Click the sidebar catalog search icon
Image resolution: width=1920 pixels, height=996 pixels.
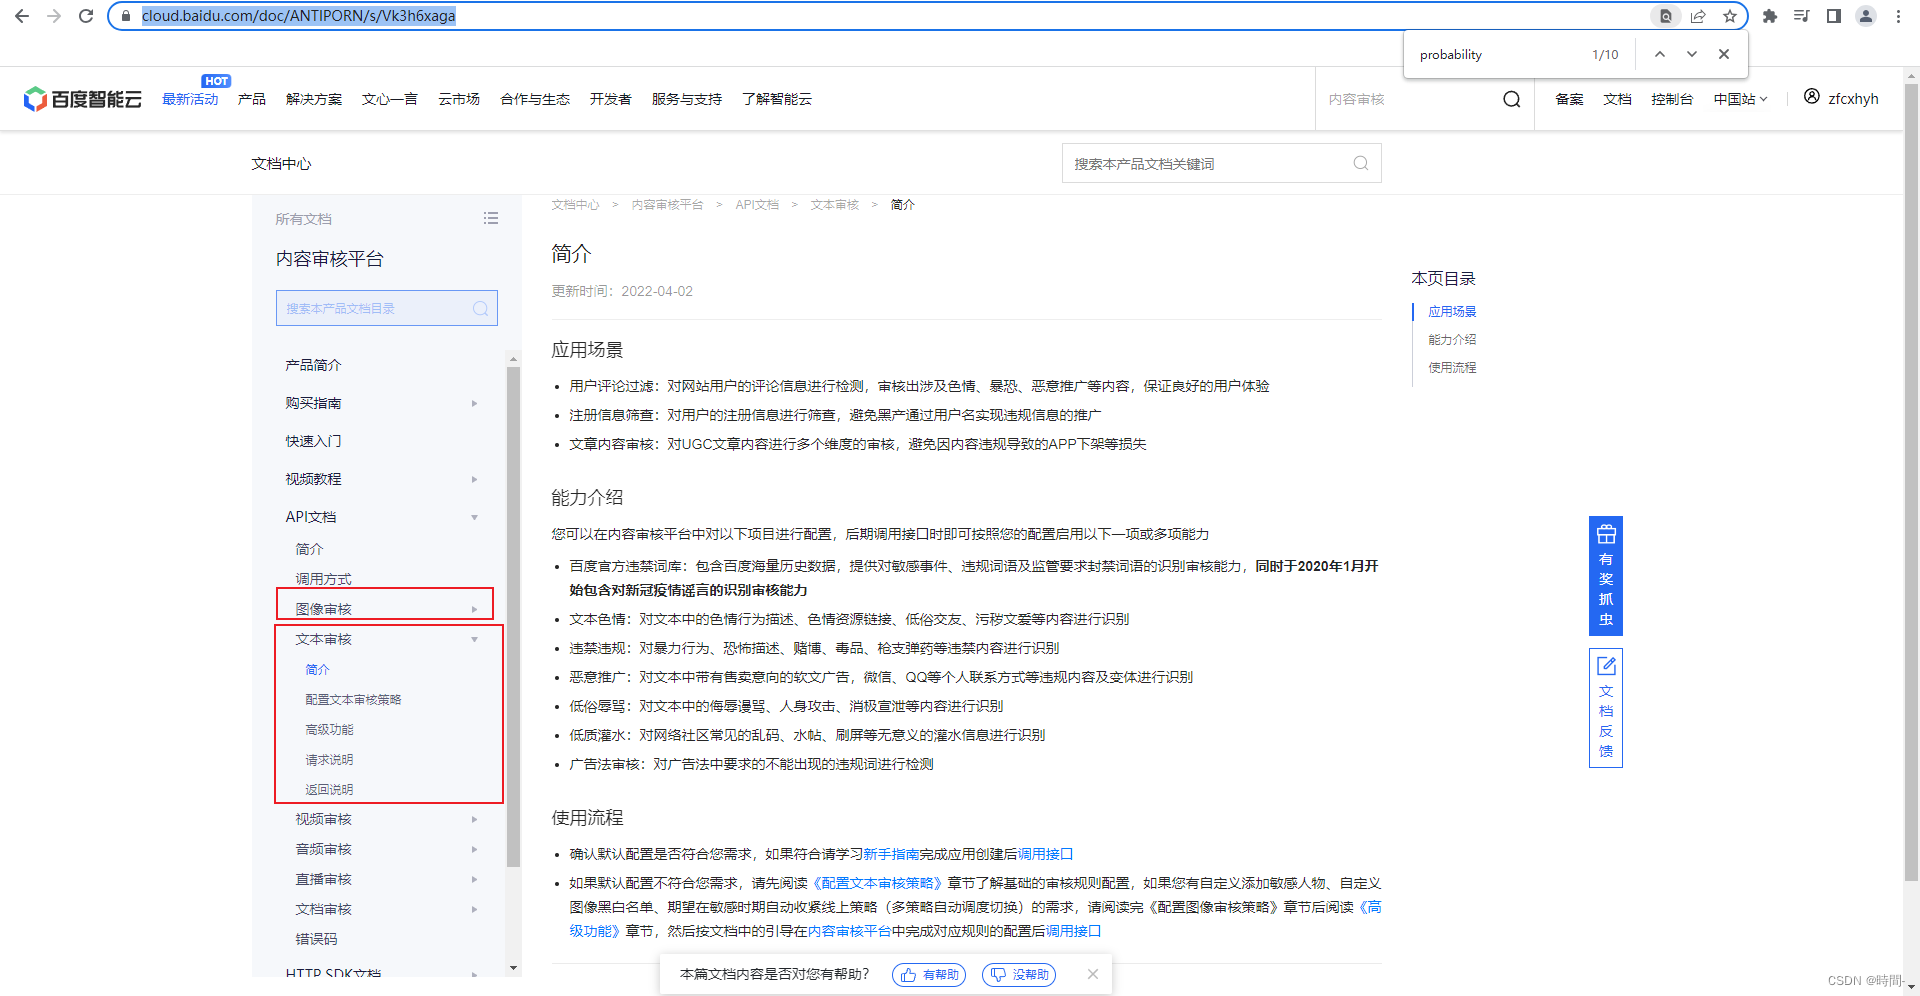[481, 308]
